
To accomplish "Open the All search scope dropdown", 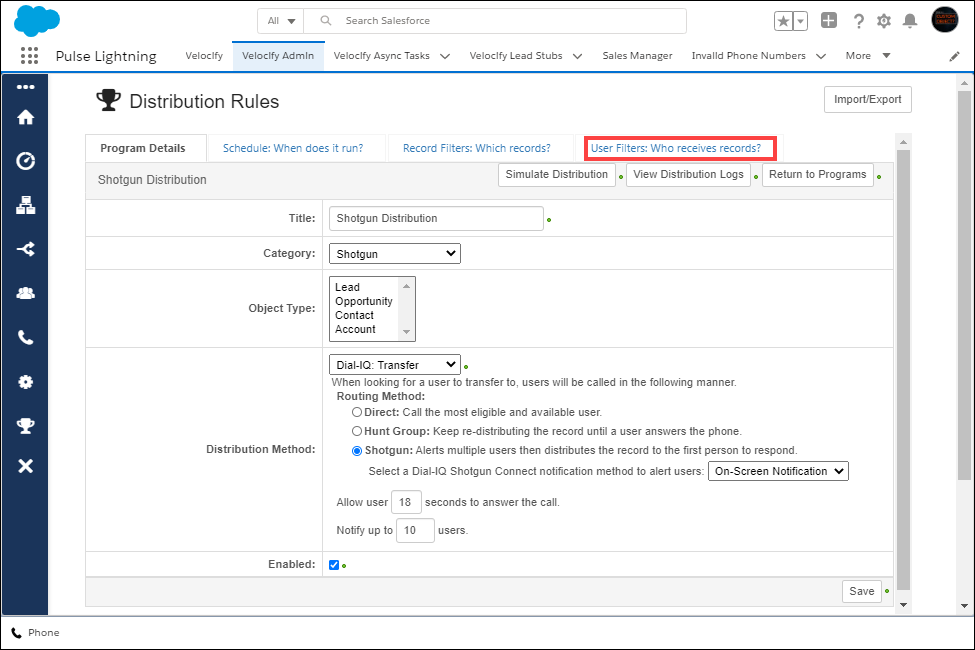I will (280, 21).
